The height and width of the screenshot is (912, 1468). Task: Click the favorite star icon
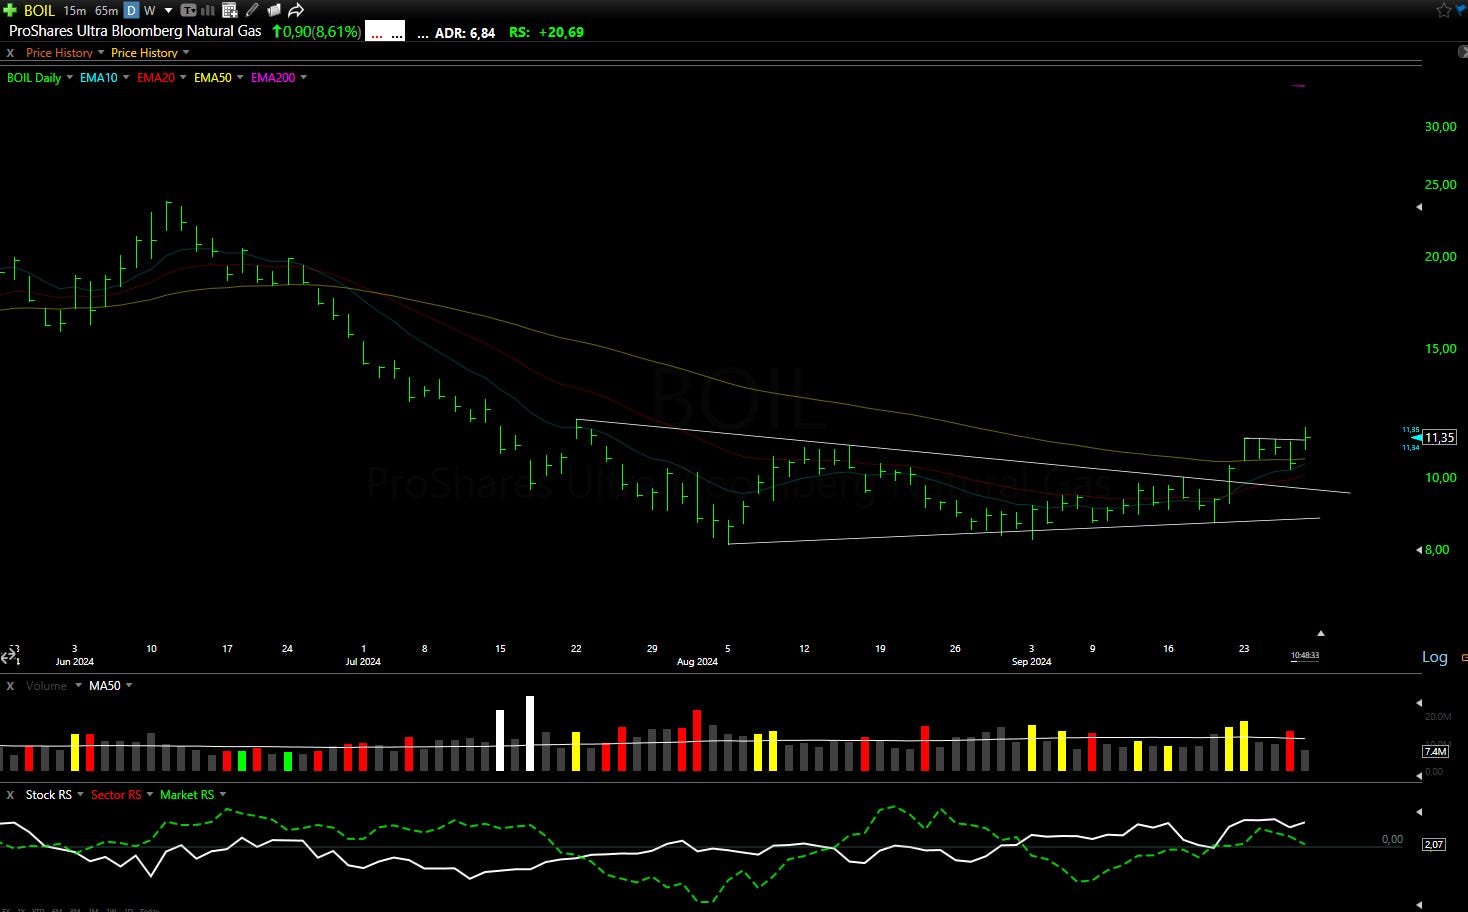point(1444,10)
